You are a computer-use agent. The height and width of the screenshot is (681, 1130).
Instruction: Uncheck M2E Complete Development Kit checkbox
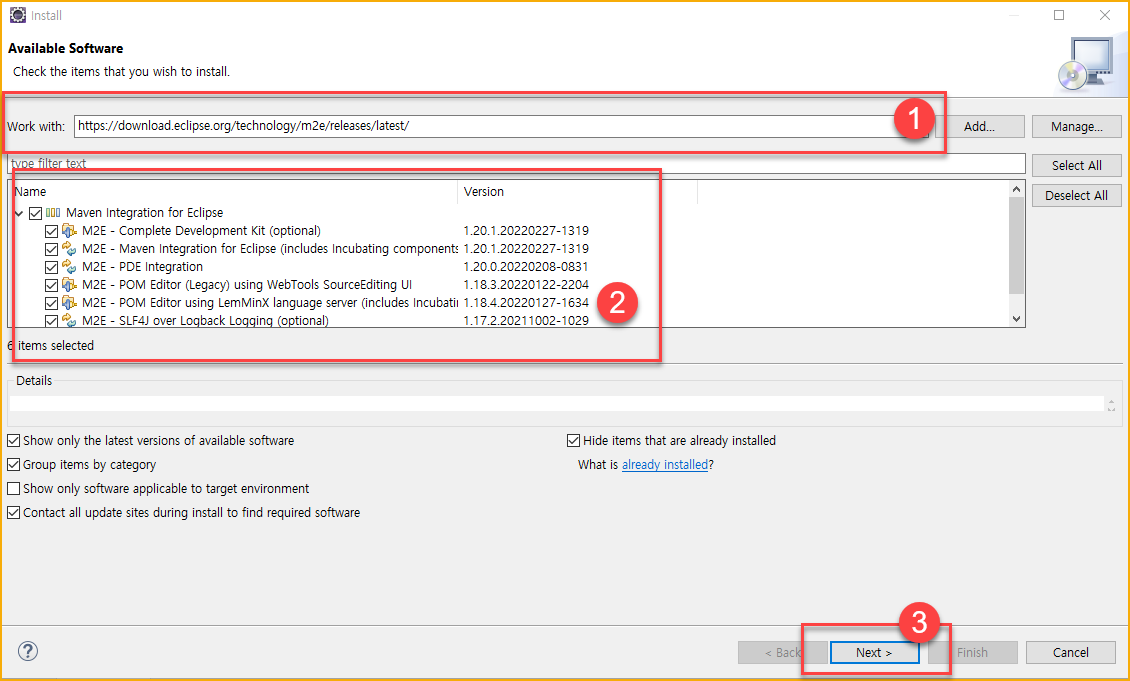[51, 231]
